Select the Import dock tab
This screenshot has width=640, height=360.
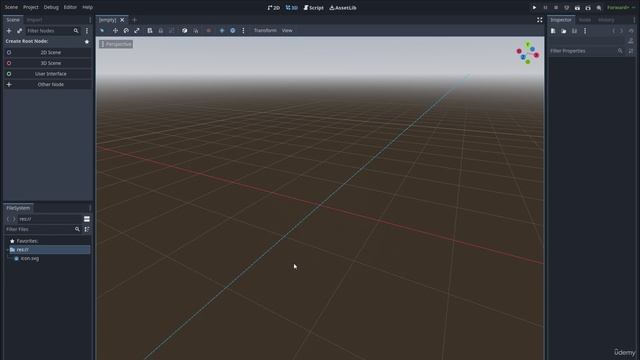point(34,20)
